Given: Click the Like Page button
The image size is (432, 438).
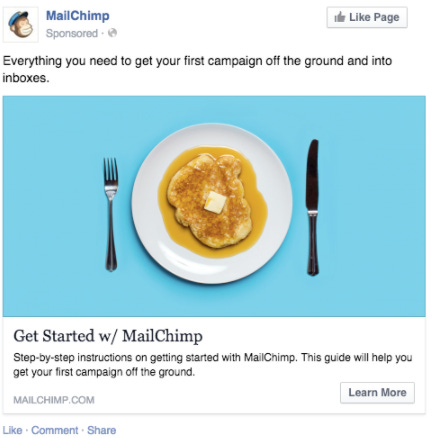Looking at the screenshot, I should [367, 17].
